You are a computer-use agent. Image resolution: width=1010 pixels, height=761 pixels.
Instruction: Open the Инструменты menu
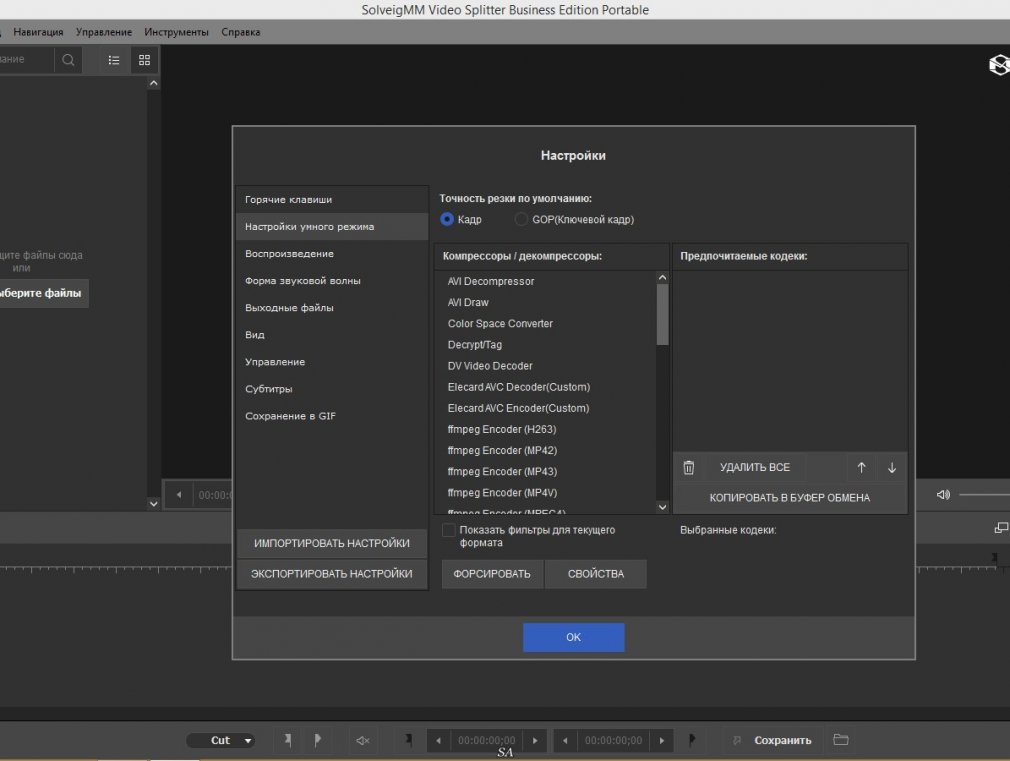[176, 32]
